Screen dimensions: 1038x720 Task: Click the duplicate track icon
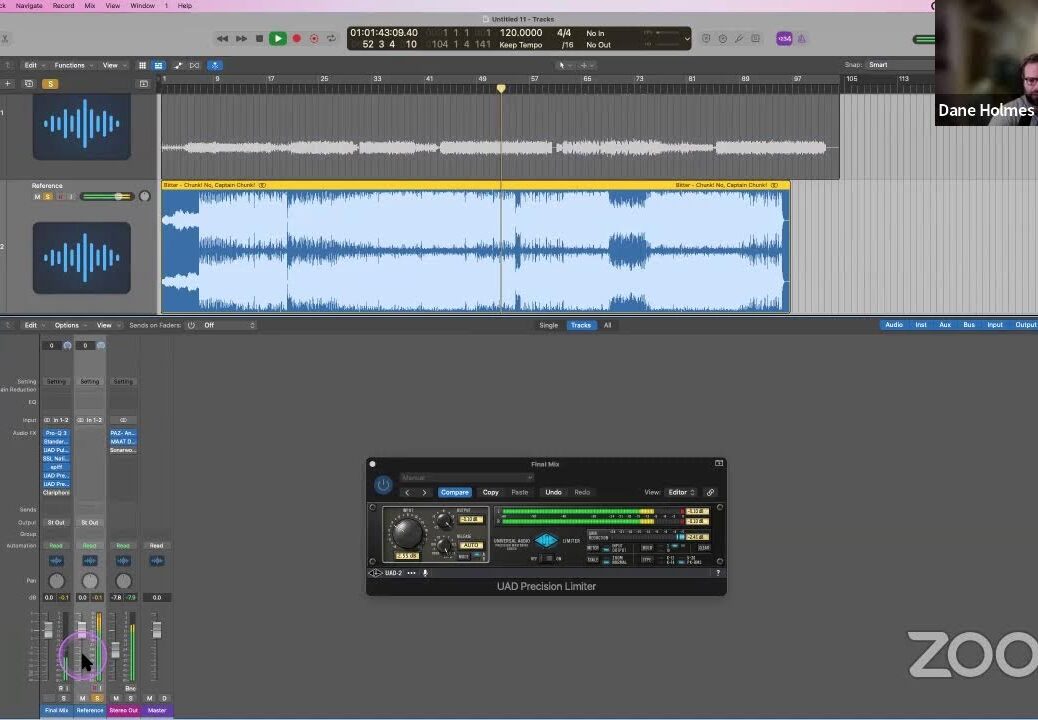coord(28,84)
